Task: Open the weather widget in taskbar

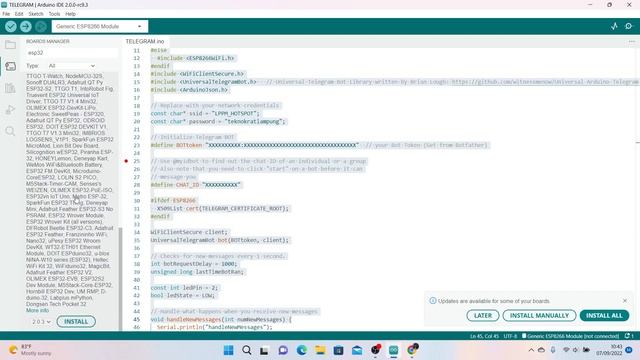Action: pos(31,350)
